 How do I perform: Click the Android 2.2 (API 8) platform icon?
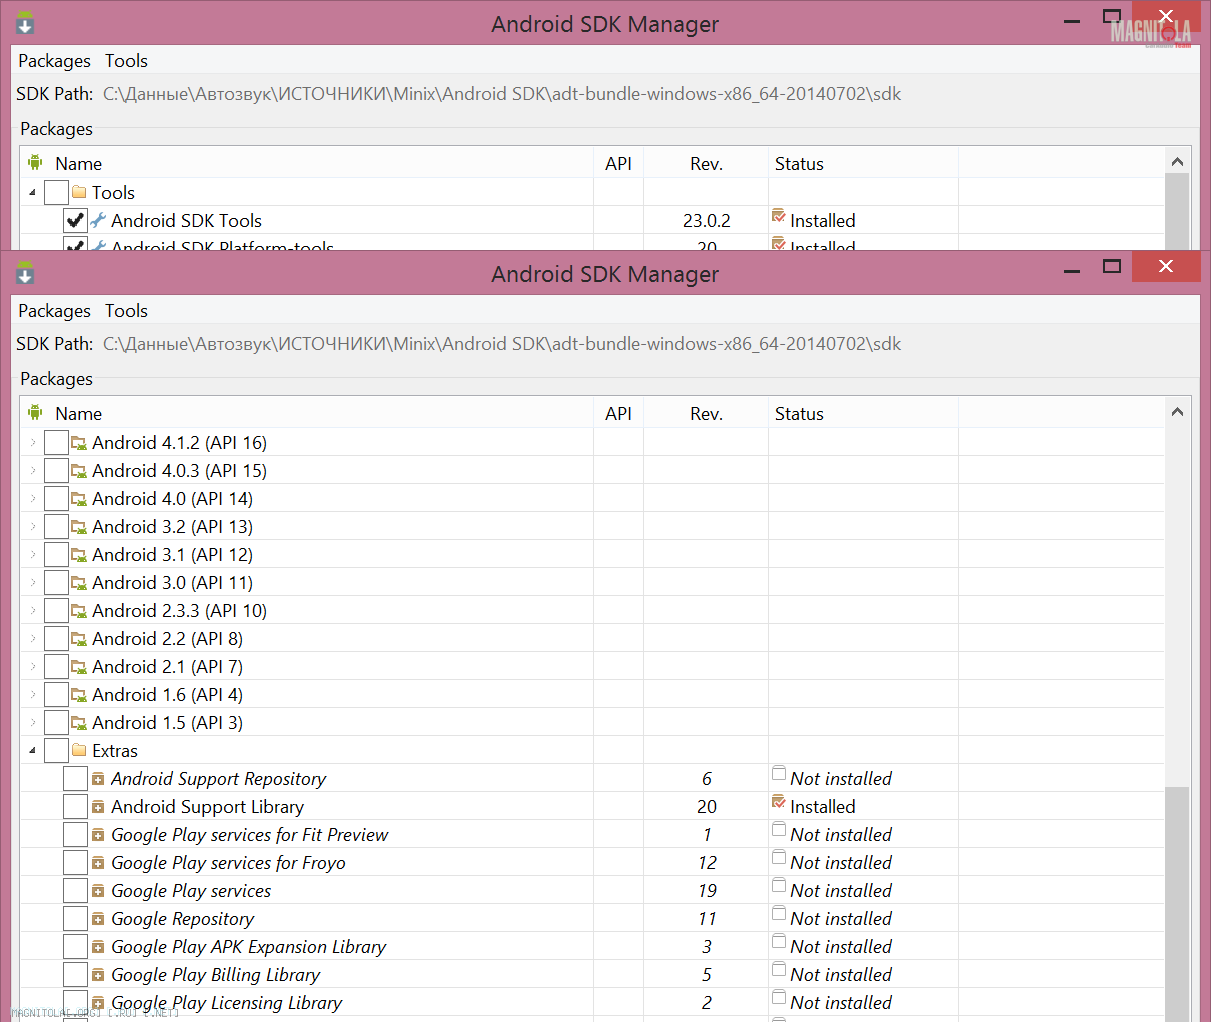click(79, 639)
